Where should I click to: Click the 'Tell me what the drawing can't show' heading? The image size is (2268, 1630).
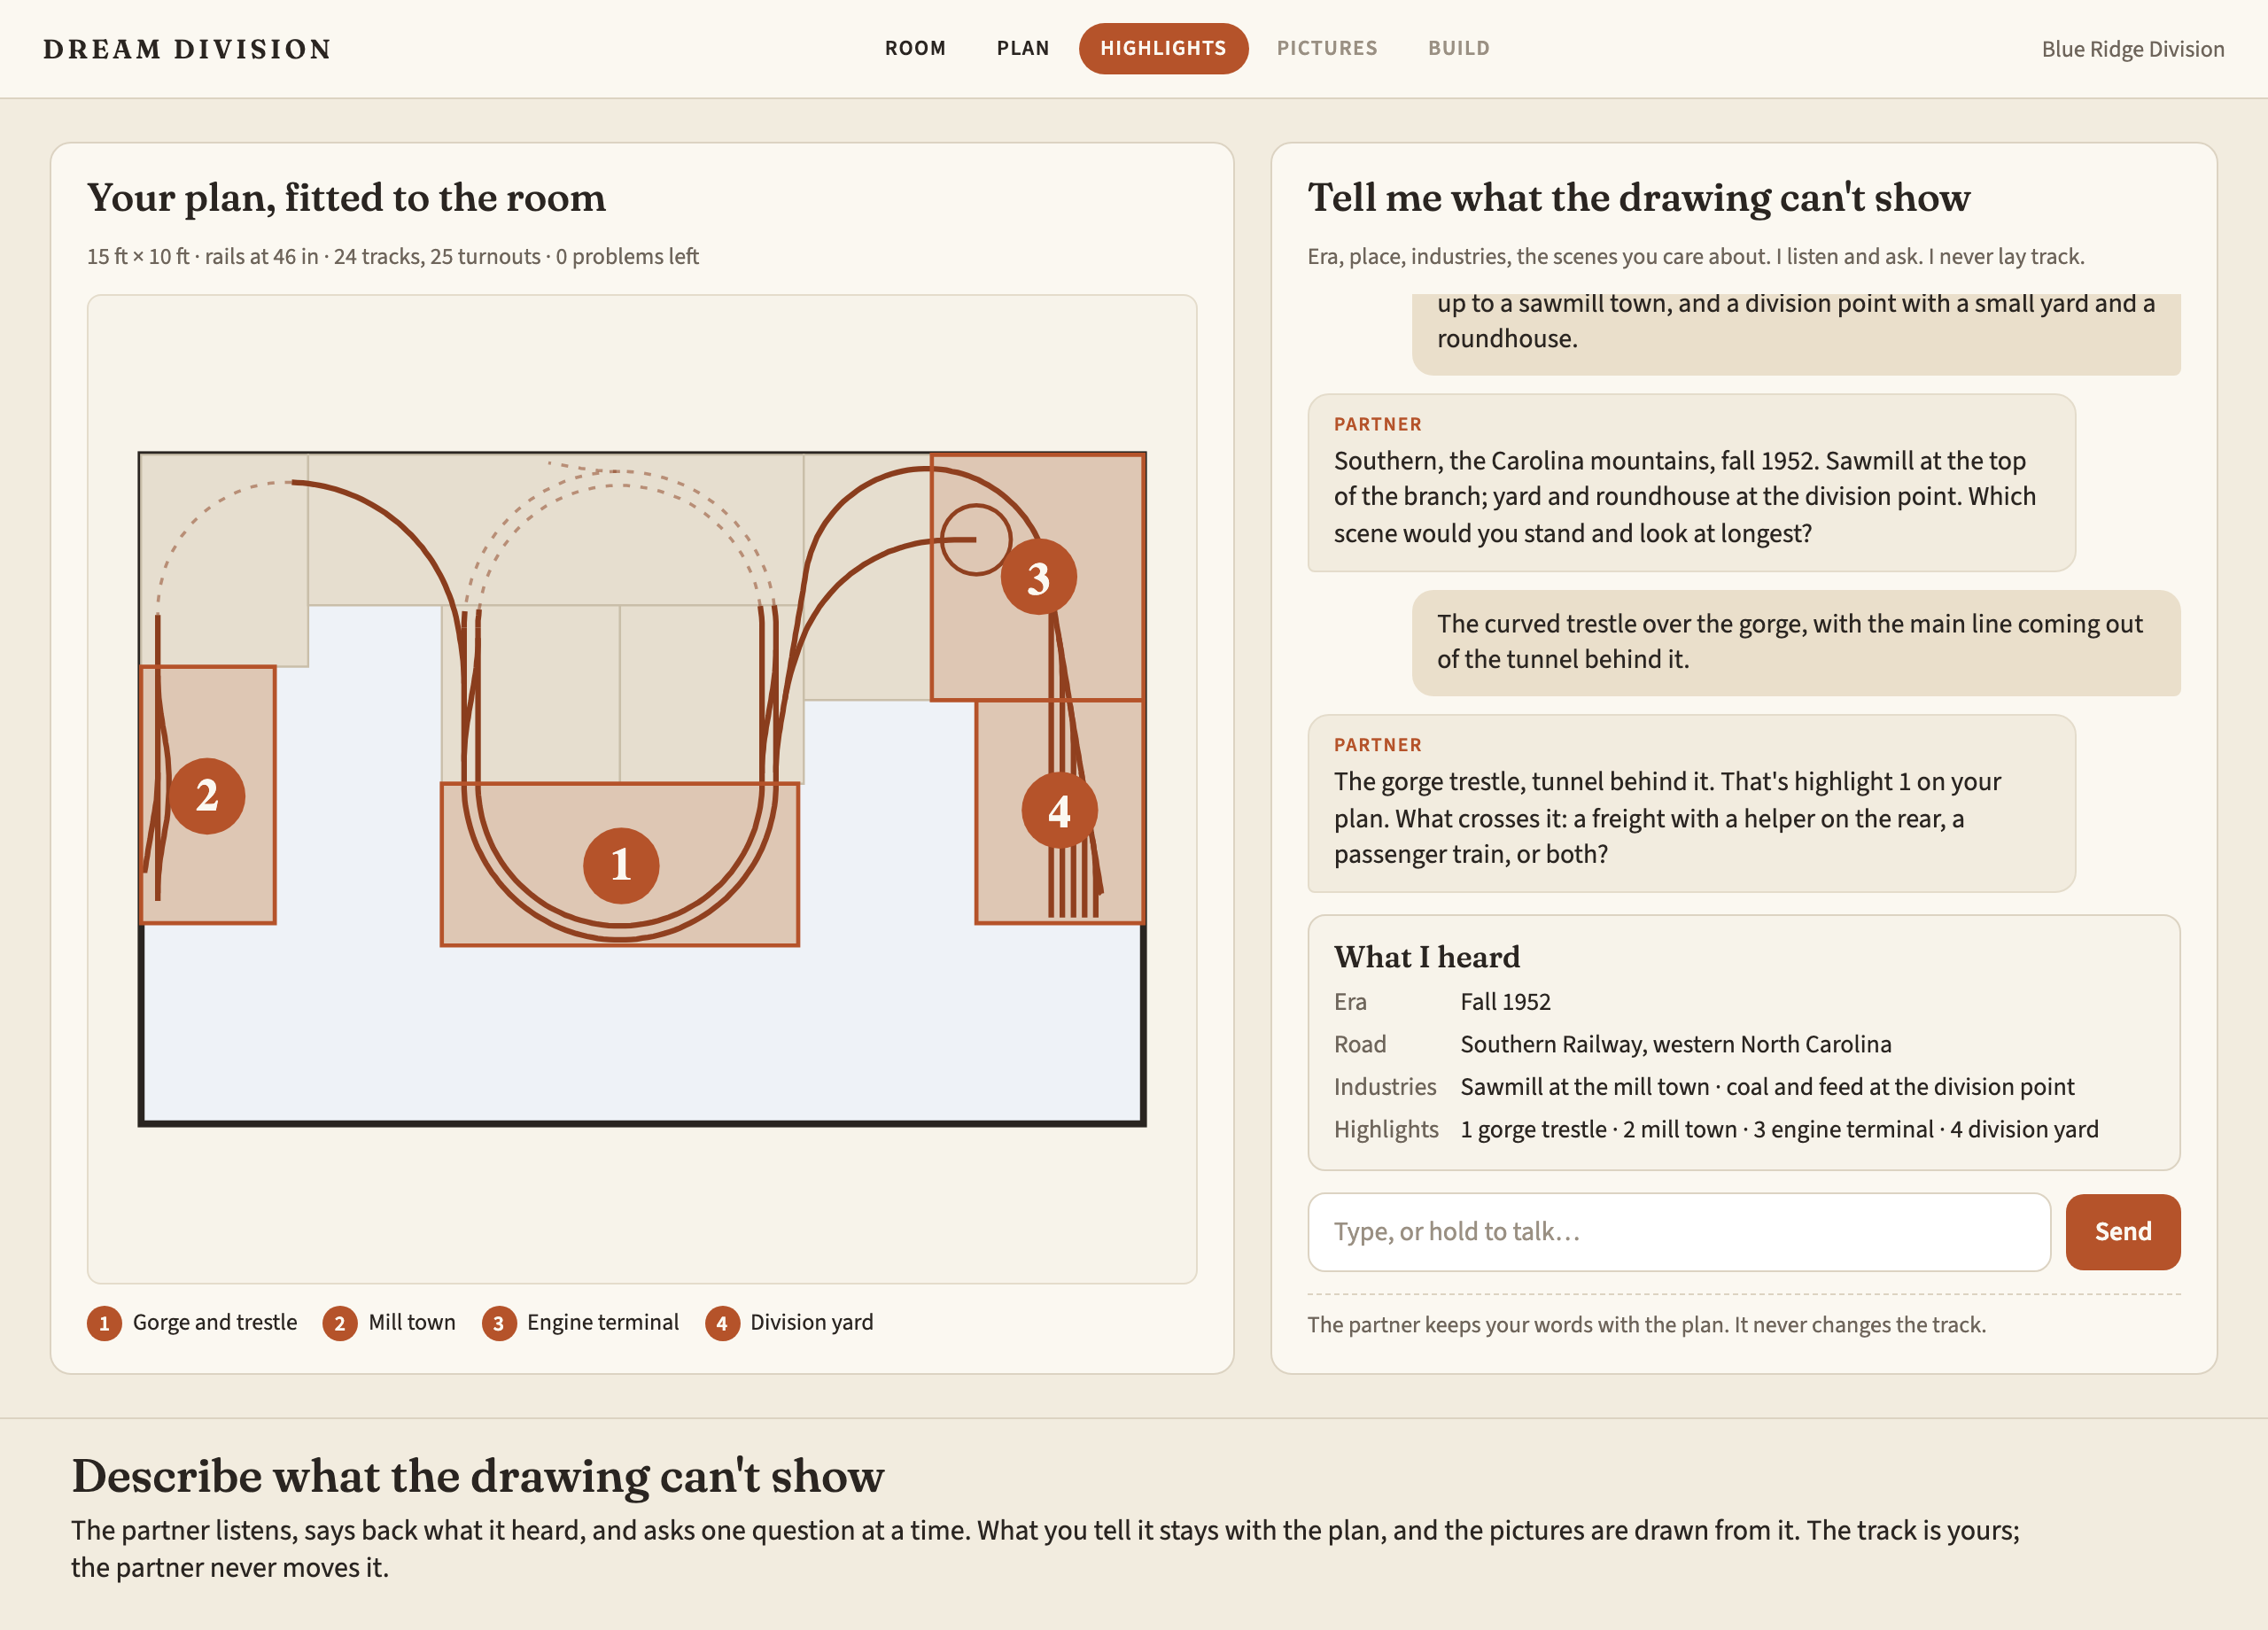click(x=1638, y=198)
